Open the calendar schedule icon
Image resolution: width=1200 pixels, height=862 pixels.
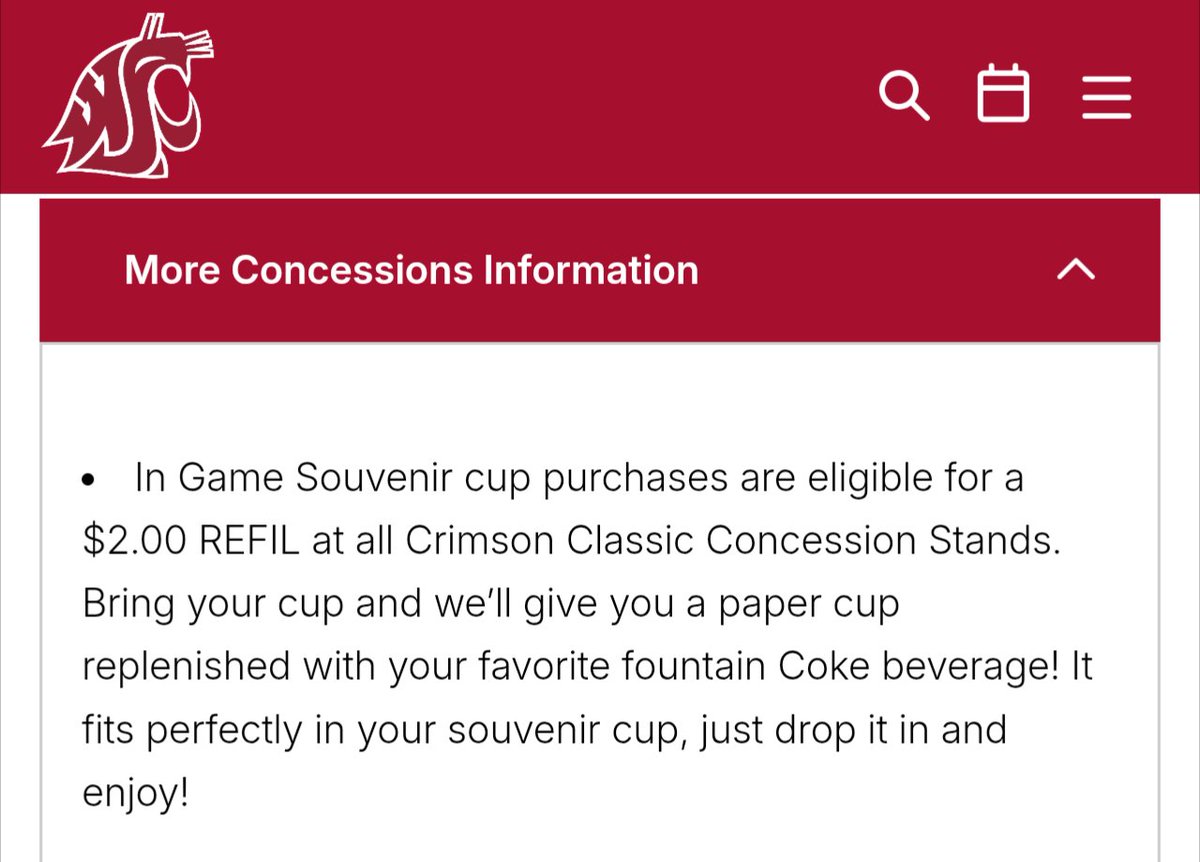coord(1003,94)
